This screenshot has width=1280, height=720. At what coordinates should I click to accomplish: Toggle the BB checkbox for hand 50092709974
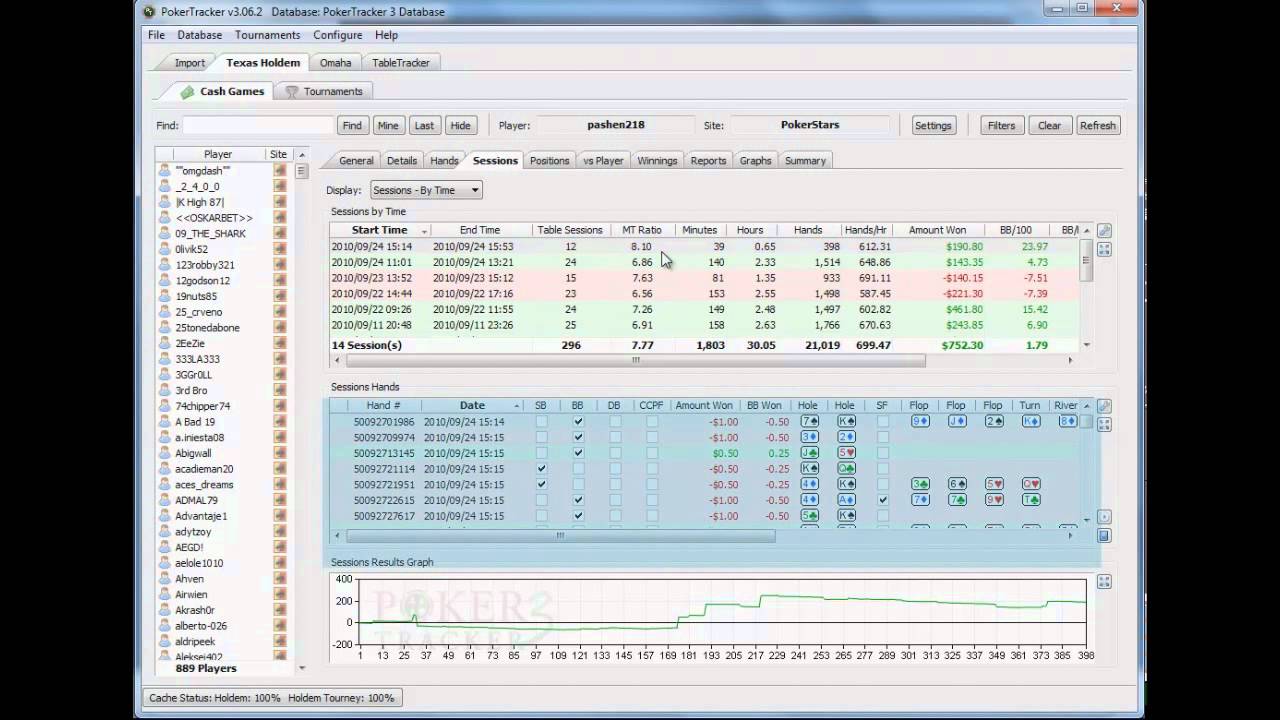578,437
